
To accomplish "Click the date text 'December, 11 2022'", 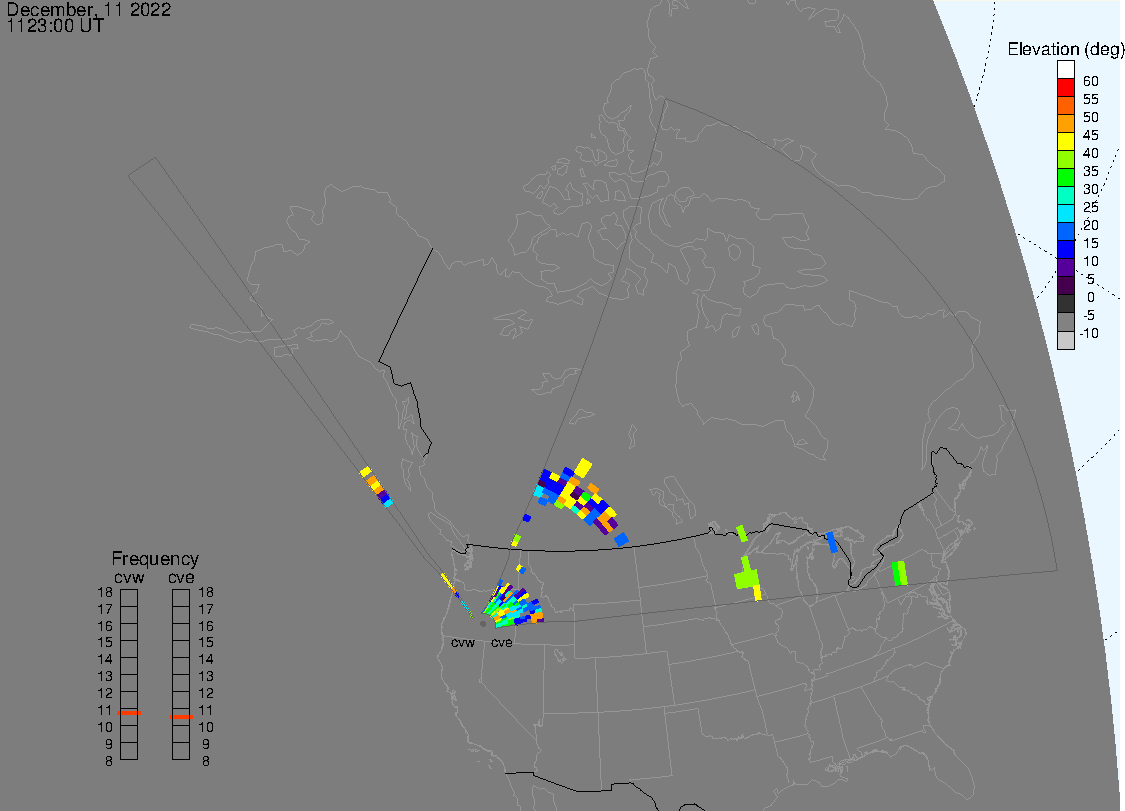I will [x=88, y=10].
